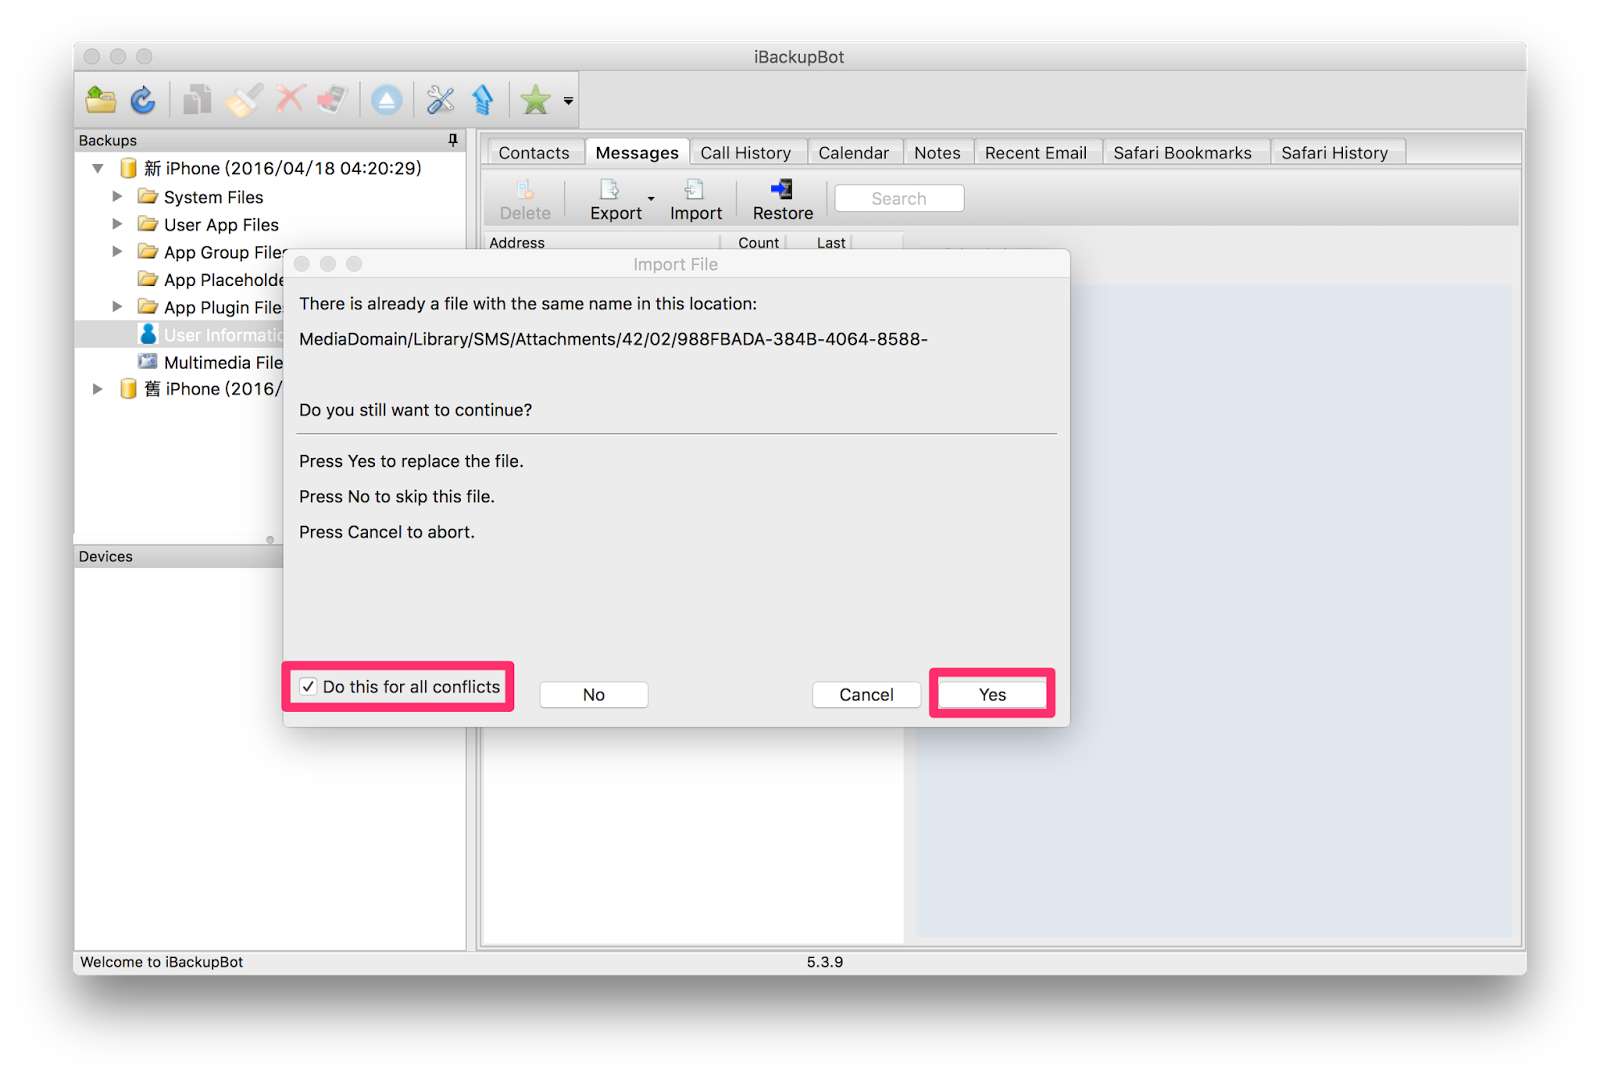Screen dimensions: 1600x1080
Task: Select App Plugin Files in tree
Action: 223,307
